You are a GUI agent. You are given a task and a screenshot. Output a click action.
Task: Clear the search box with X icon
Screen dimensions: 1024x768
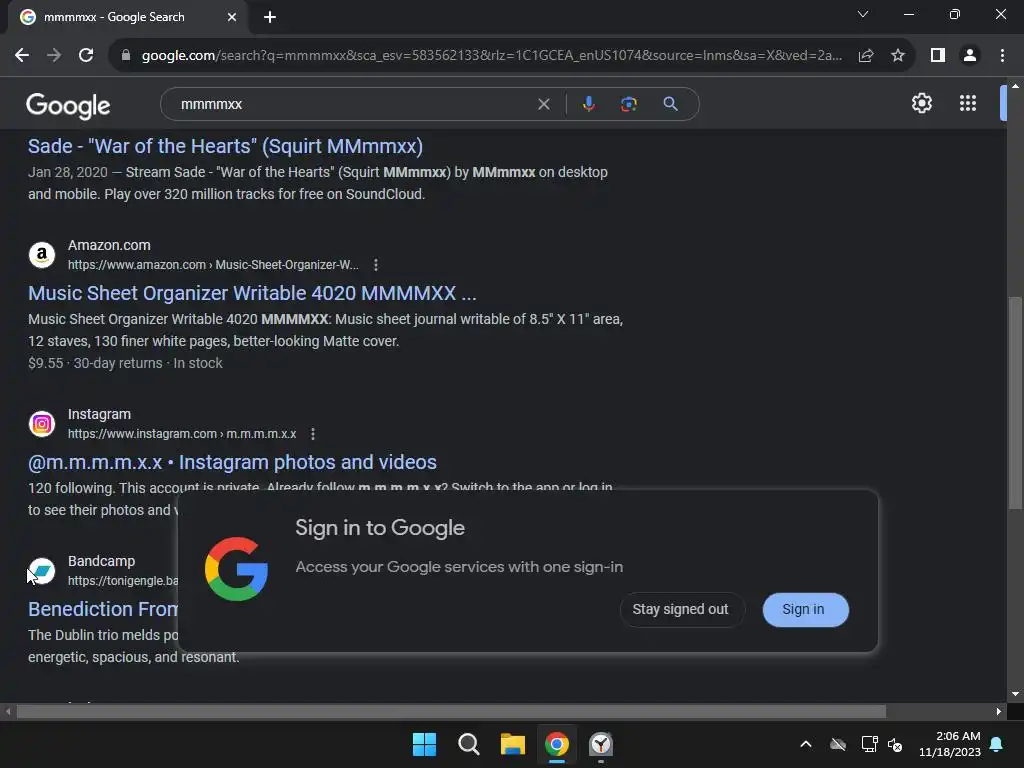coord(543,104)
